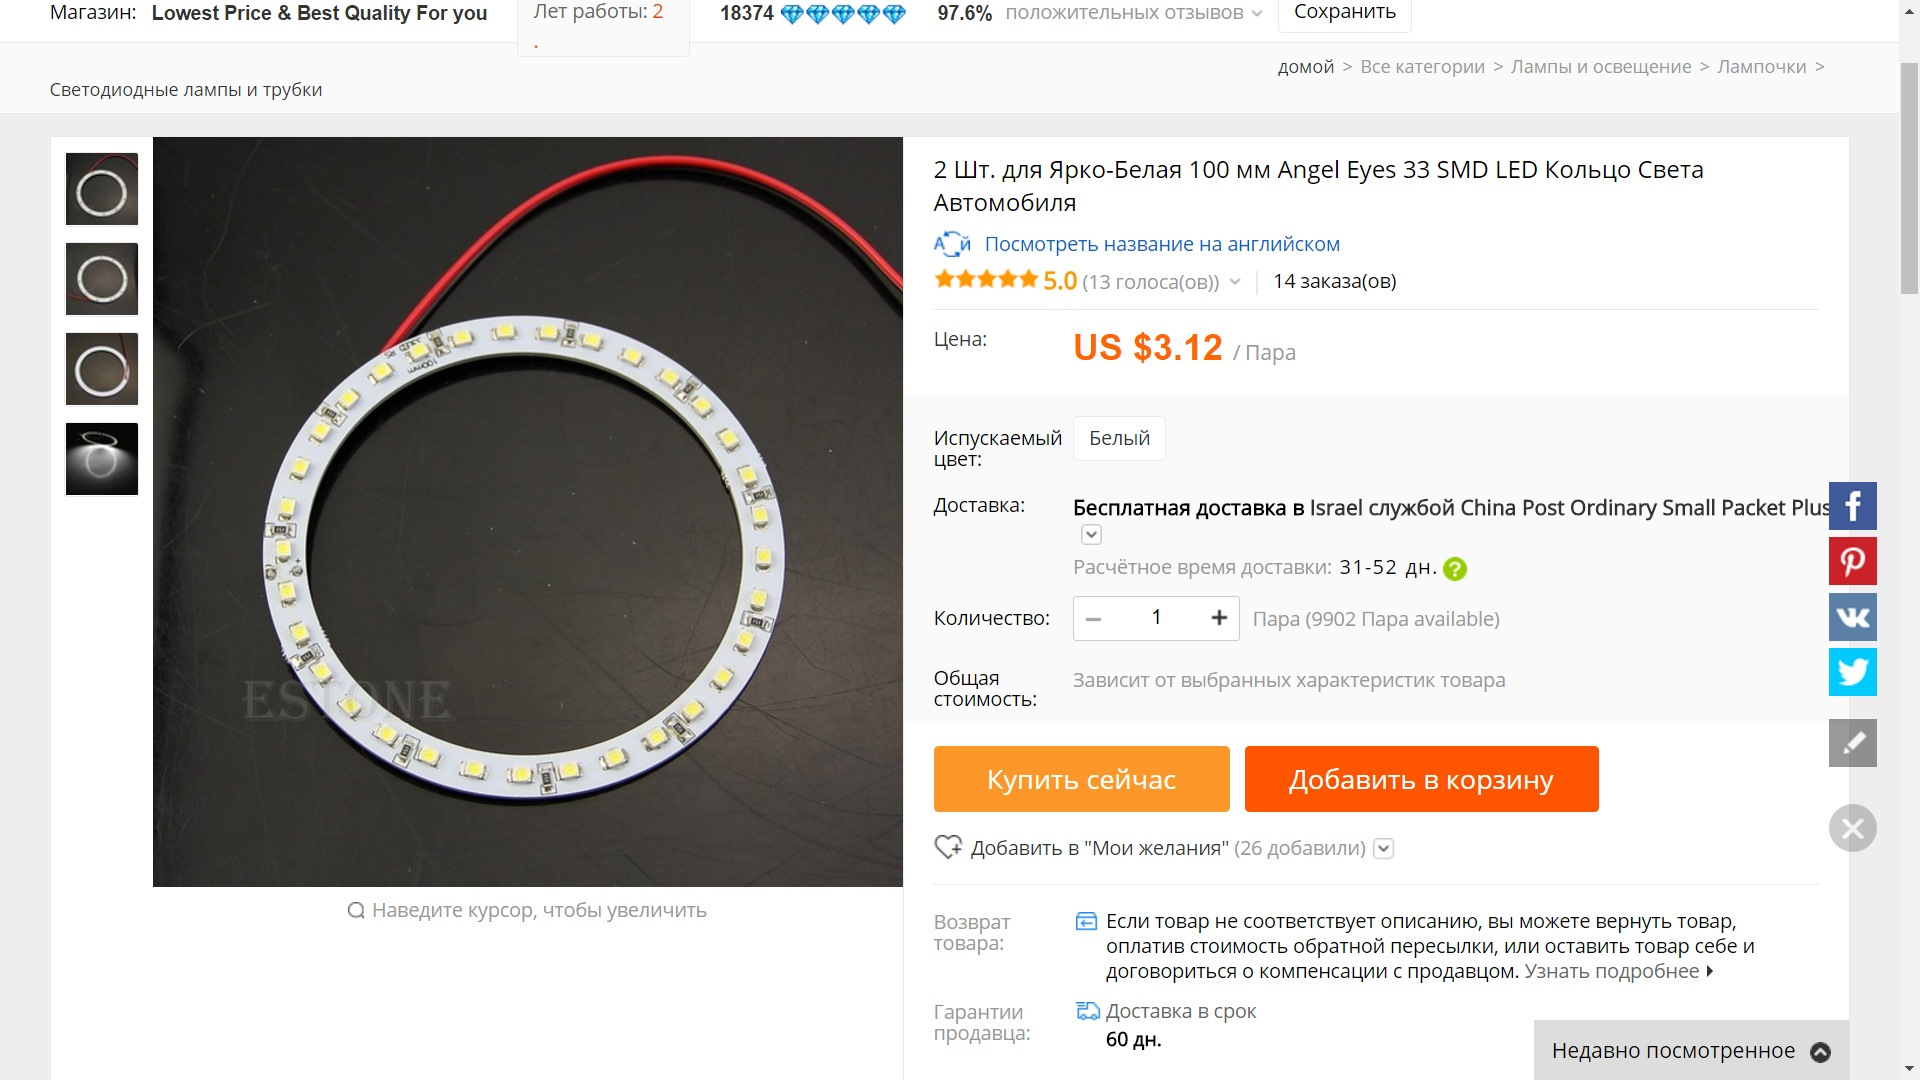This screenshot has height=1080, width=1920.
Task: Go to Лампы и освещение breadcrumb
Action: [x=1600, y=67]
